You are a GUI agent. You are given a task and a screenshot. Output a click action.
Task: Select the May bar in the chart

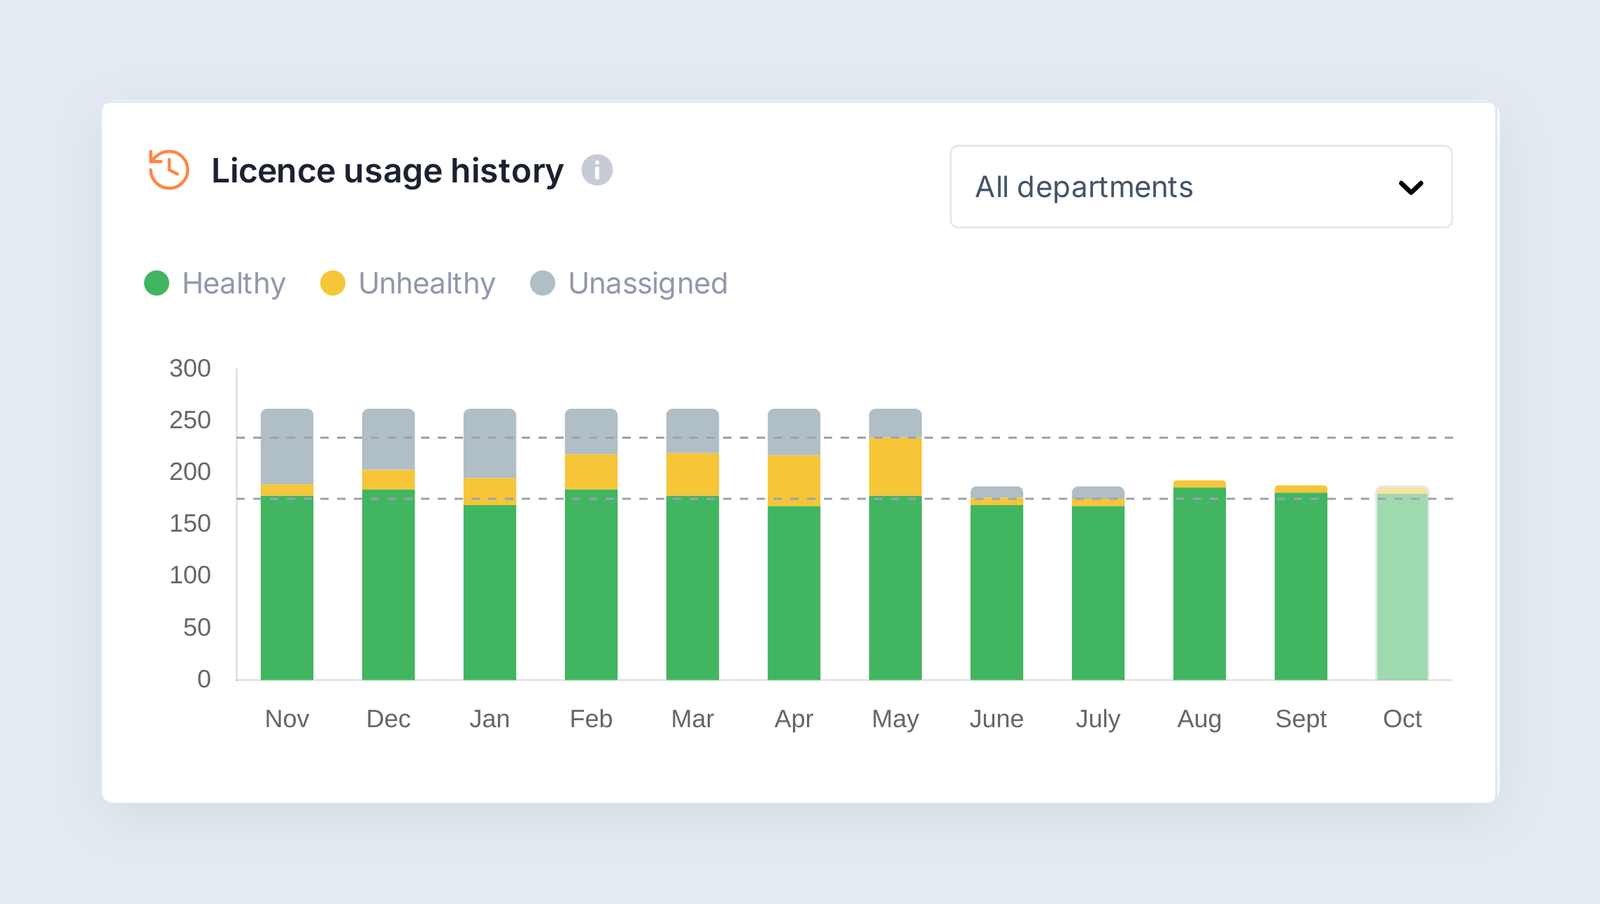point(895,544)
